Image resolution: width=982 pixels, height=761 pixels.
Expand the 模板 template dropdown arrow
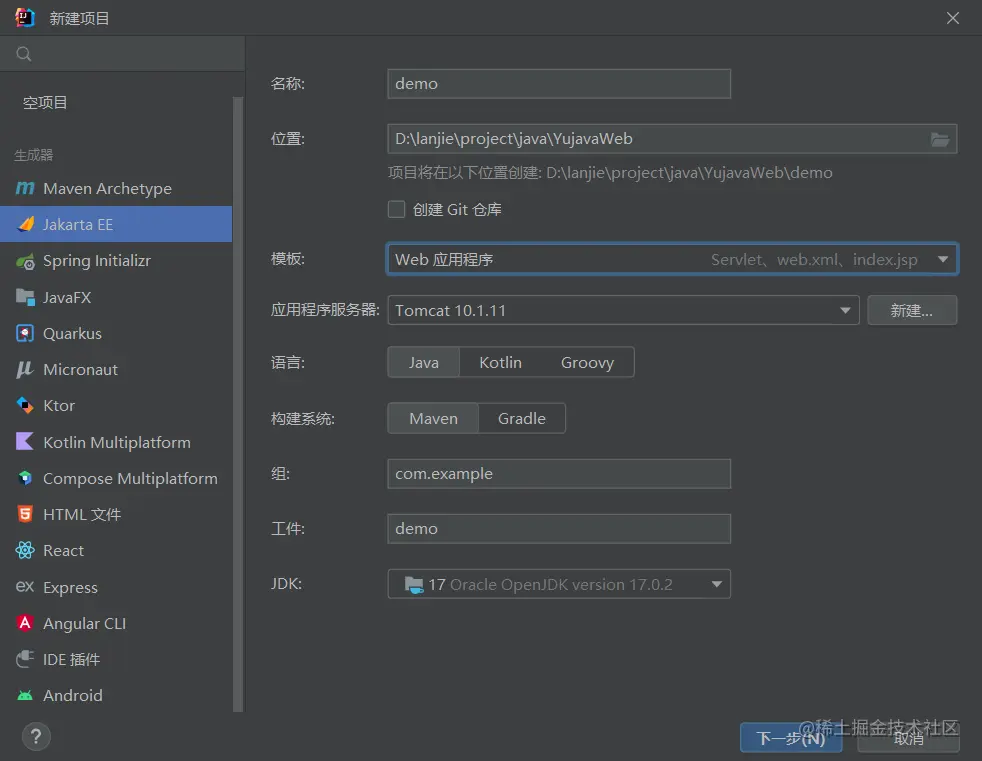tap(943, 259)
